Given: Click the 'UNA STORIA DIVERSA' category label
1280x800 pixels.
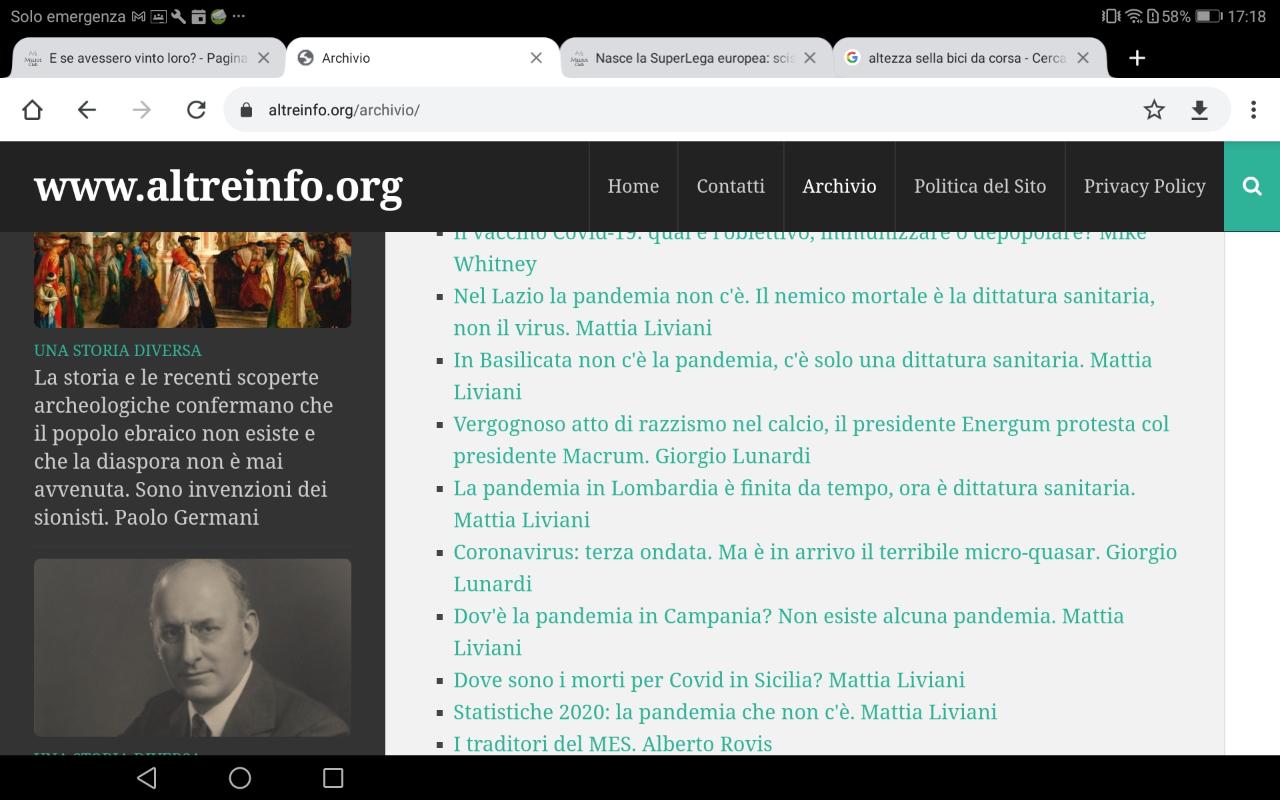Looking at the screenshot, I should coord(118,350).
